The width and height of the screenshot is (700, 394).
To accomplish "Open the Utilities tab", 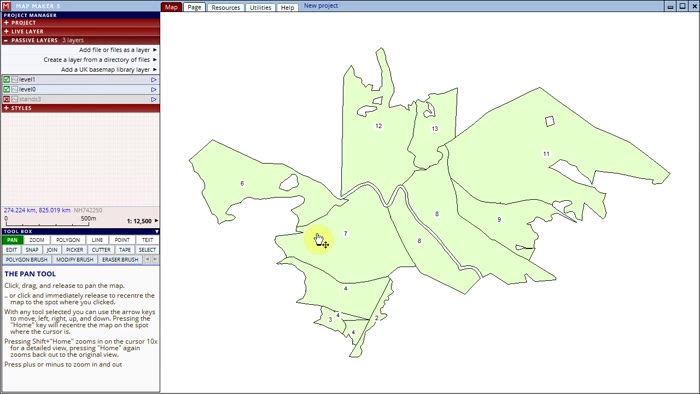I will tap(260, 8).
